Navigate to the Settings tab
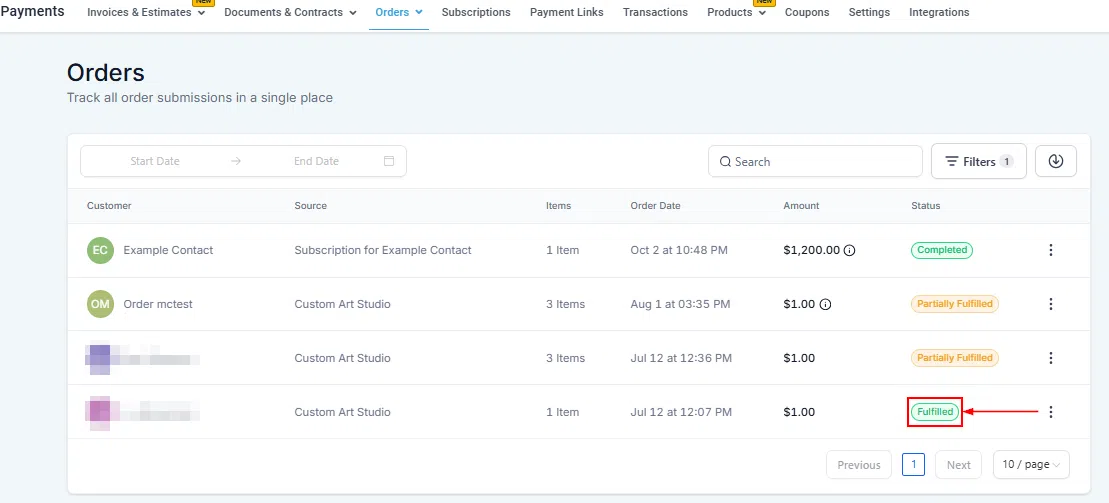This screenshot has height=503, width=1109. coord(869,12)
